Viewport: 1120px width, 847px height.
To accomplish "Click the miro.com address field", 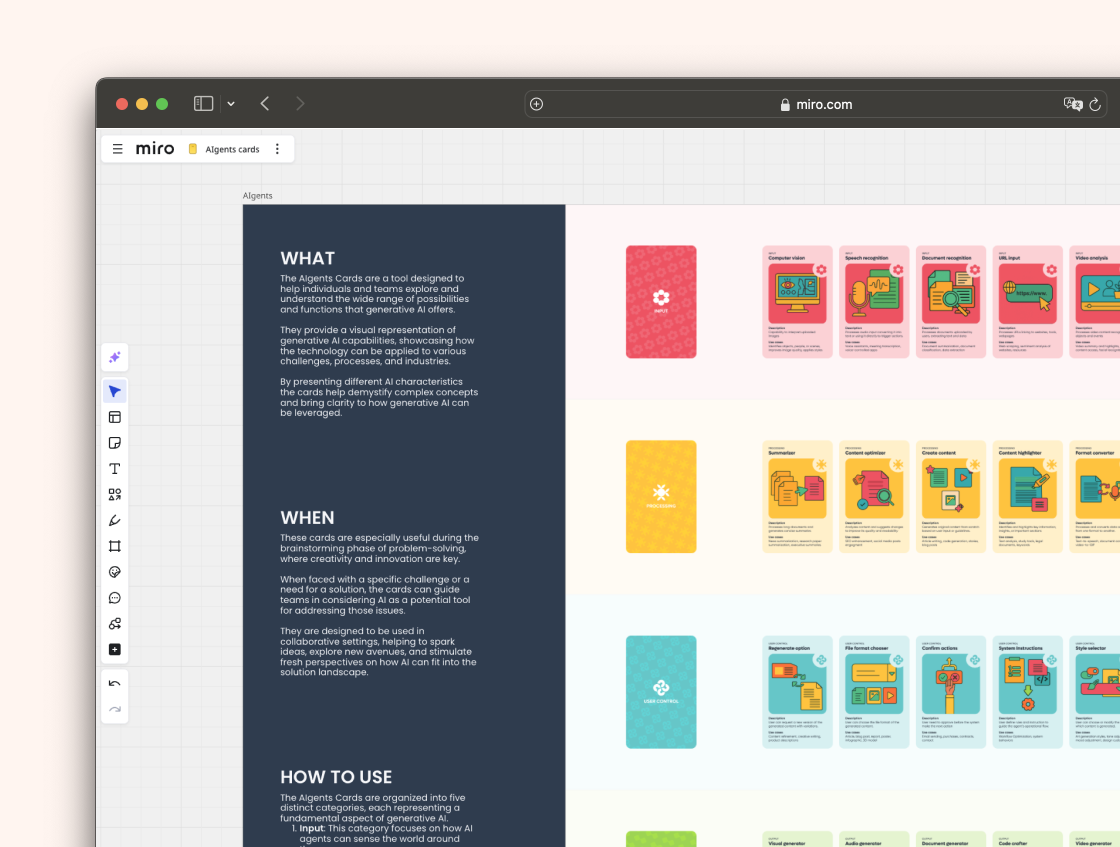I will click(x=816, y=104).
